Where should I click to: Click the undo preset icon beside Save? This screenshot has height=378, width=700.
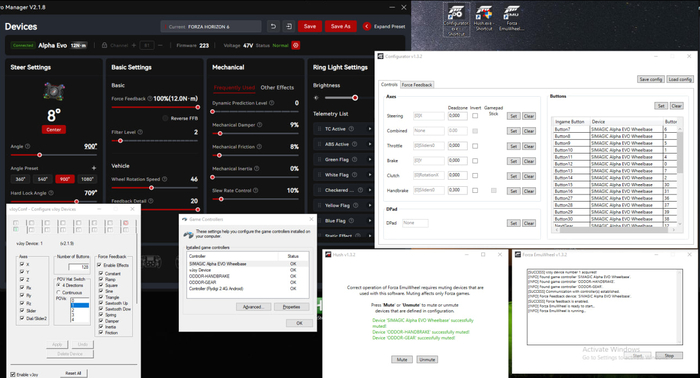tap(273, 26)
